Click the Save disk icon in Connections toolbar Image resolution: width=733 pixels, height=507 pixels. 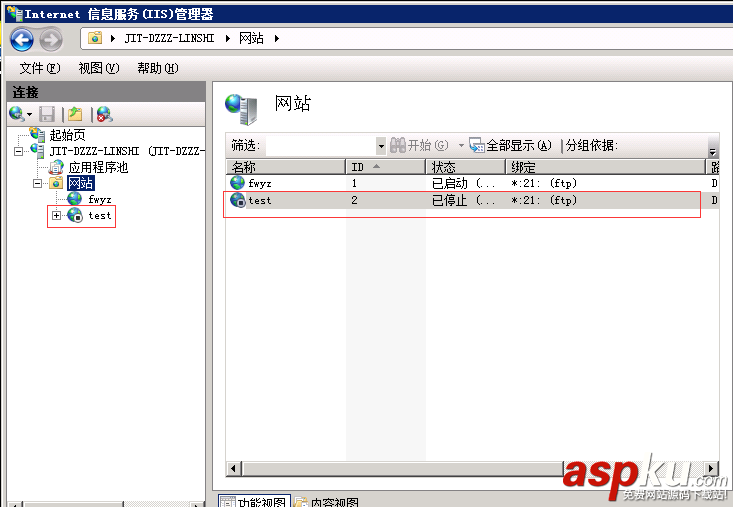point(47,114)
